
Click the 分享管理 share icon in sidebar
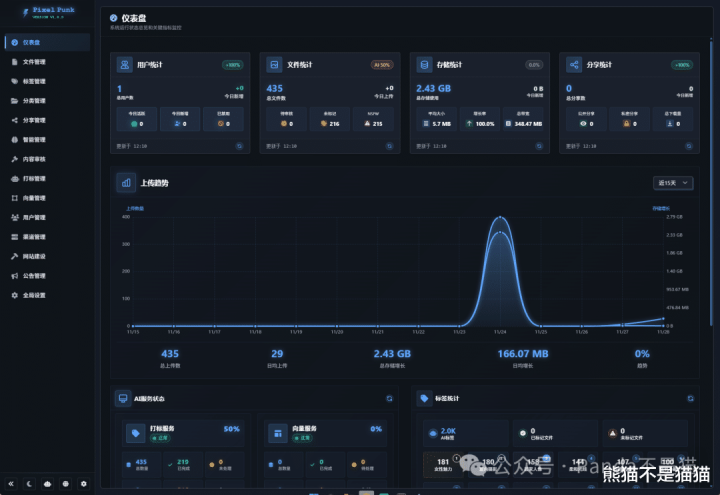point(15,120)
